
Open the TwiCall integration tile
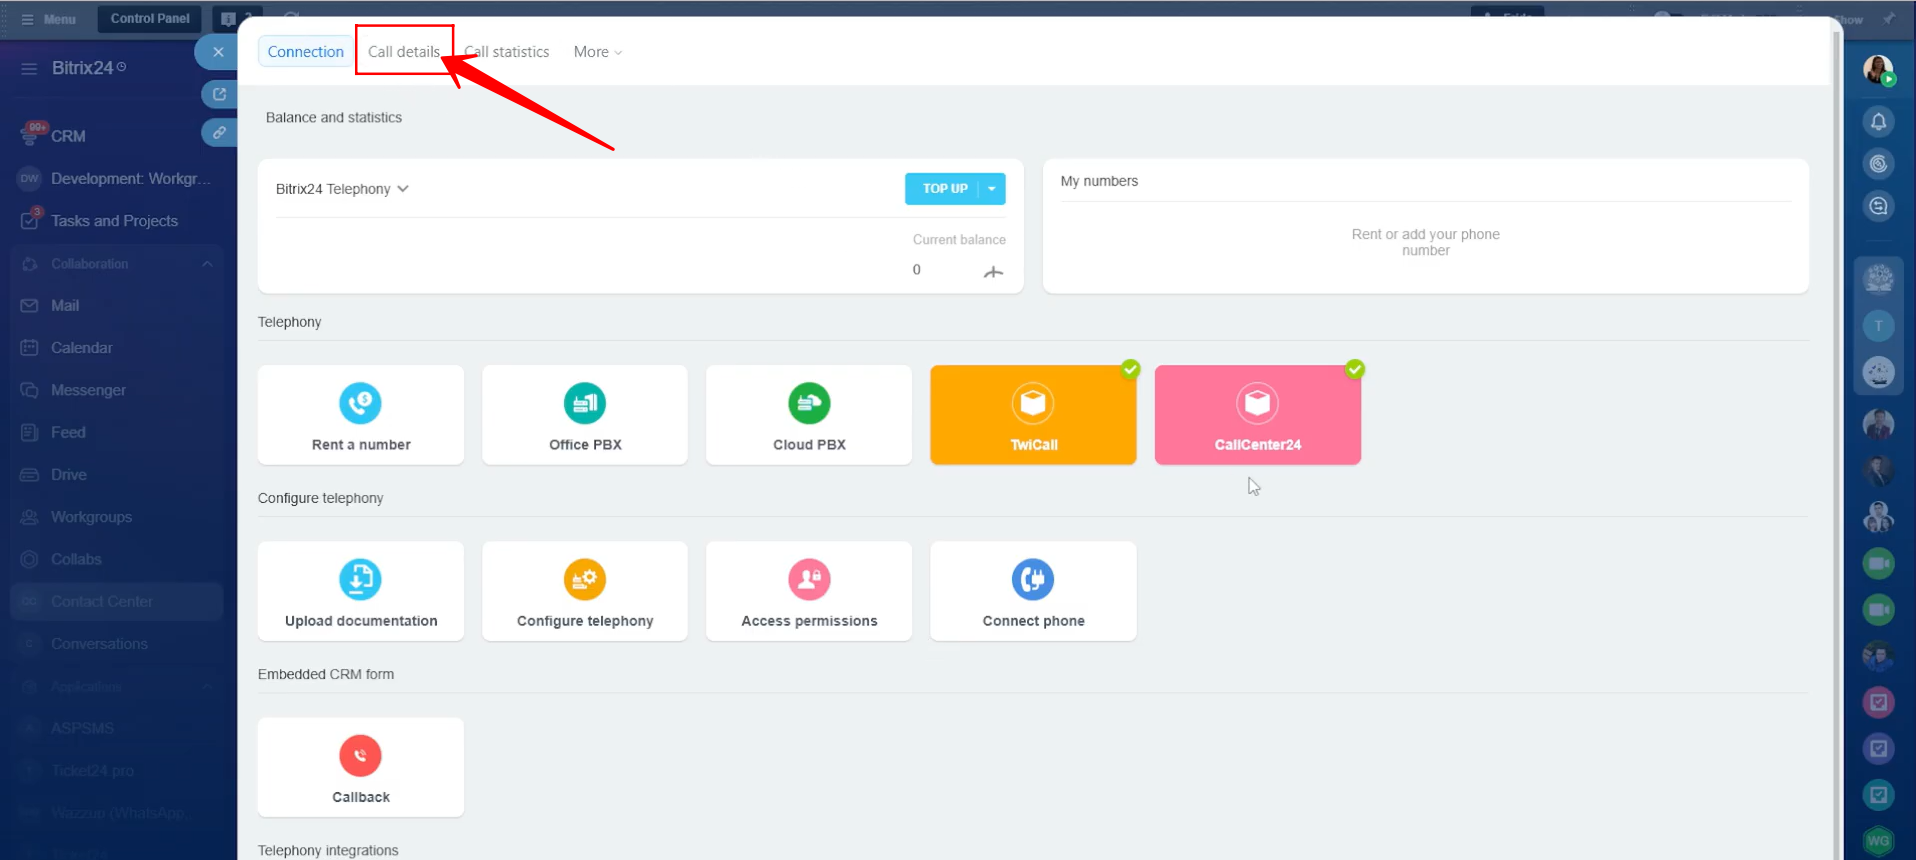tap(1033, 415)
